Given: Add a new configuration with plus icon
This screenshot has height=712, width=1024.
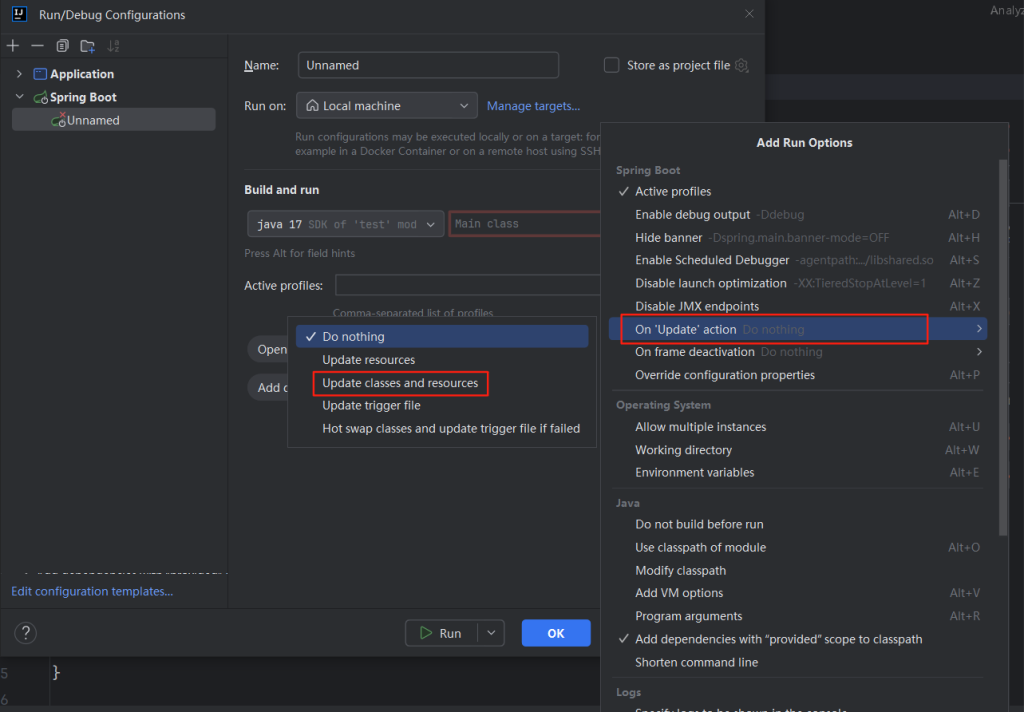Looking at the screenshot, I should point(13,46).
